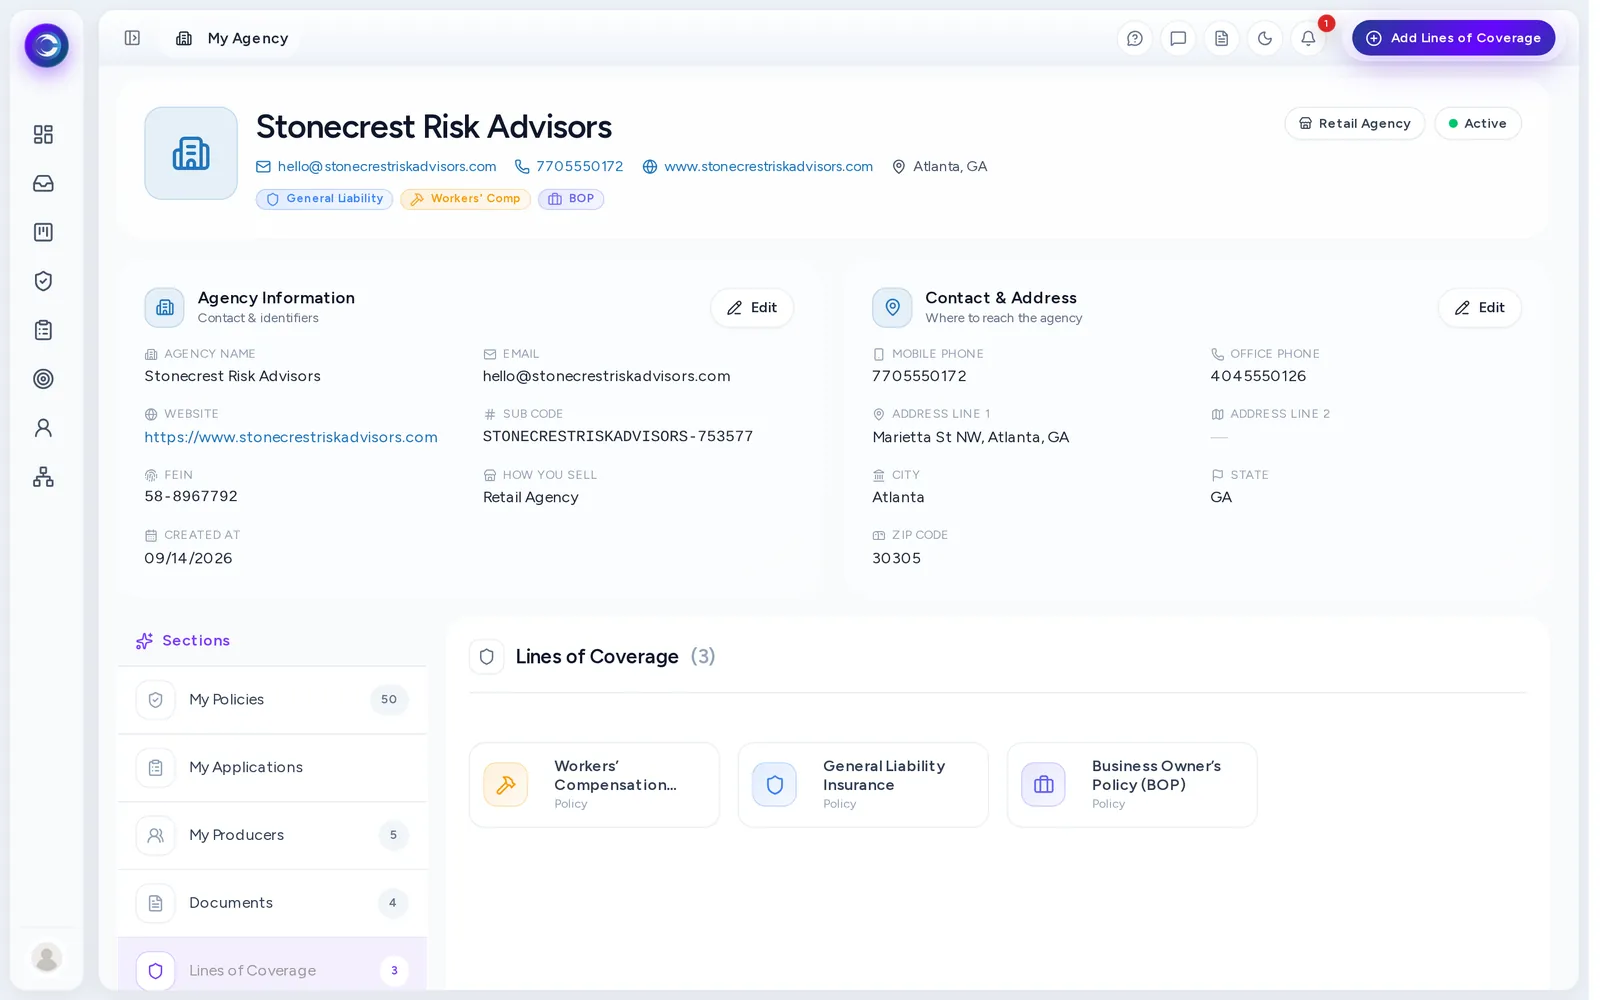Click the 7705550172 phone link in header
This screenshot has height=1000, width=1600.
(569, 166)
